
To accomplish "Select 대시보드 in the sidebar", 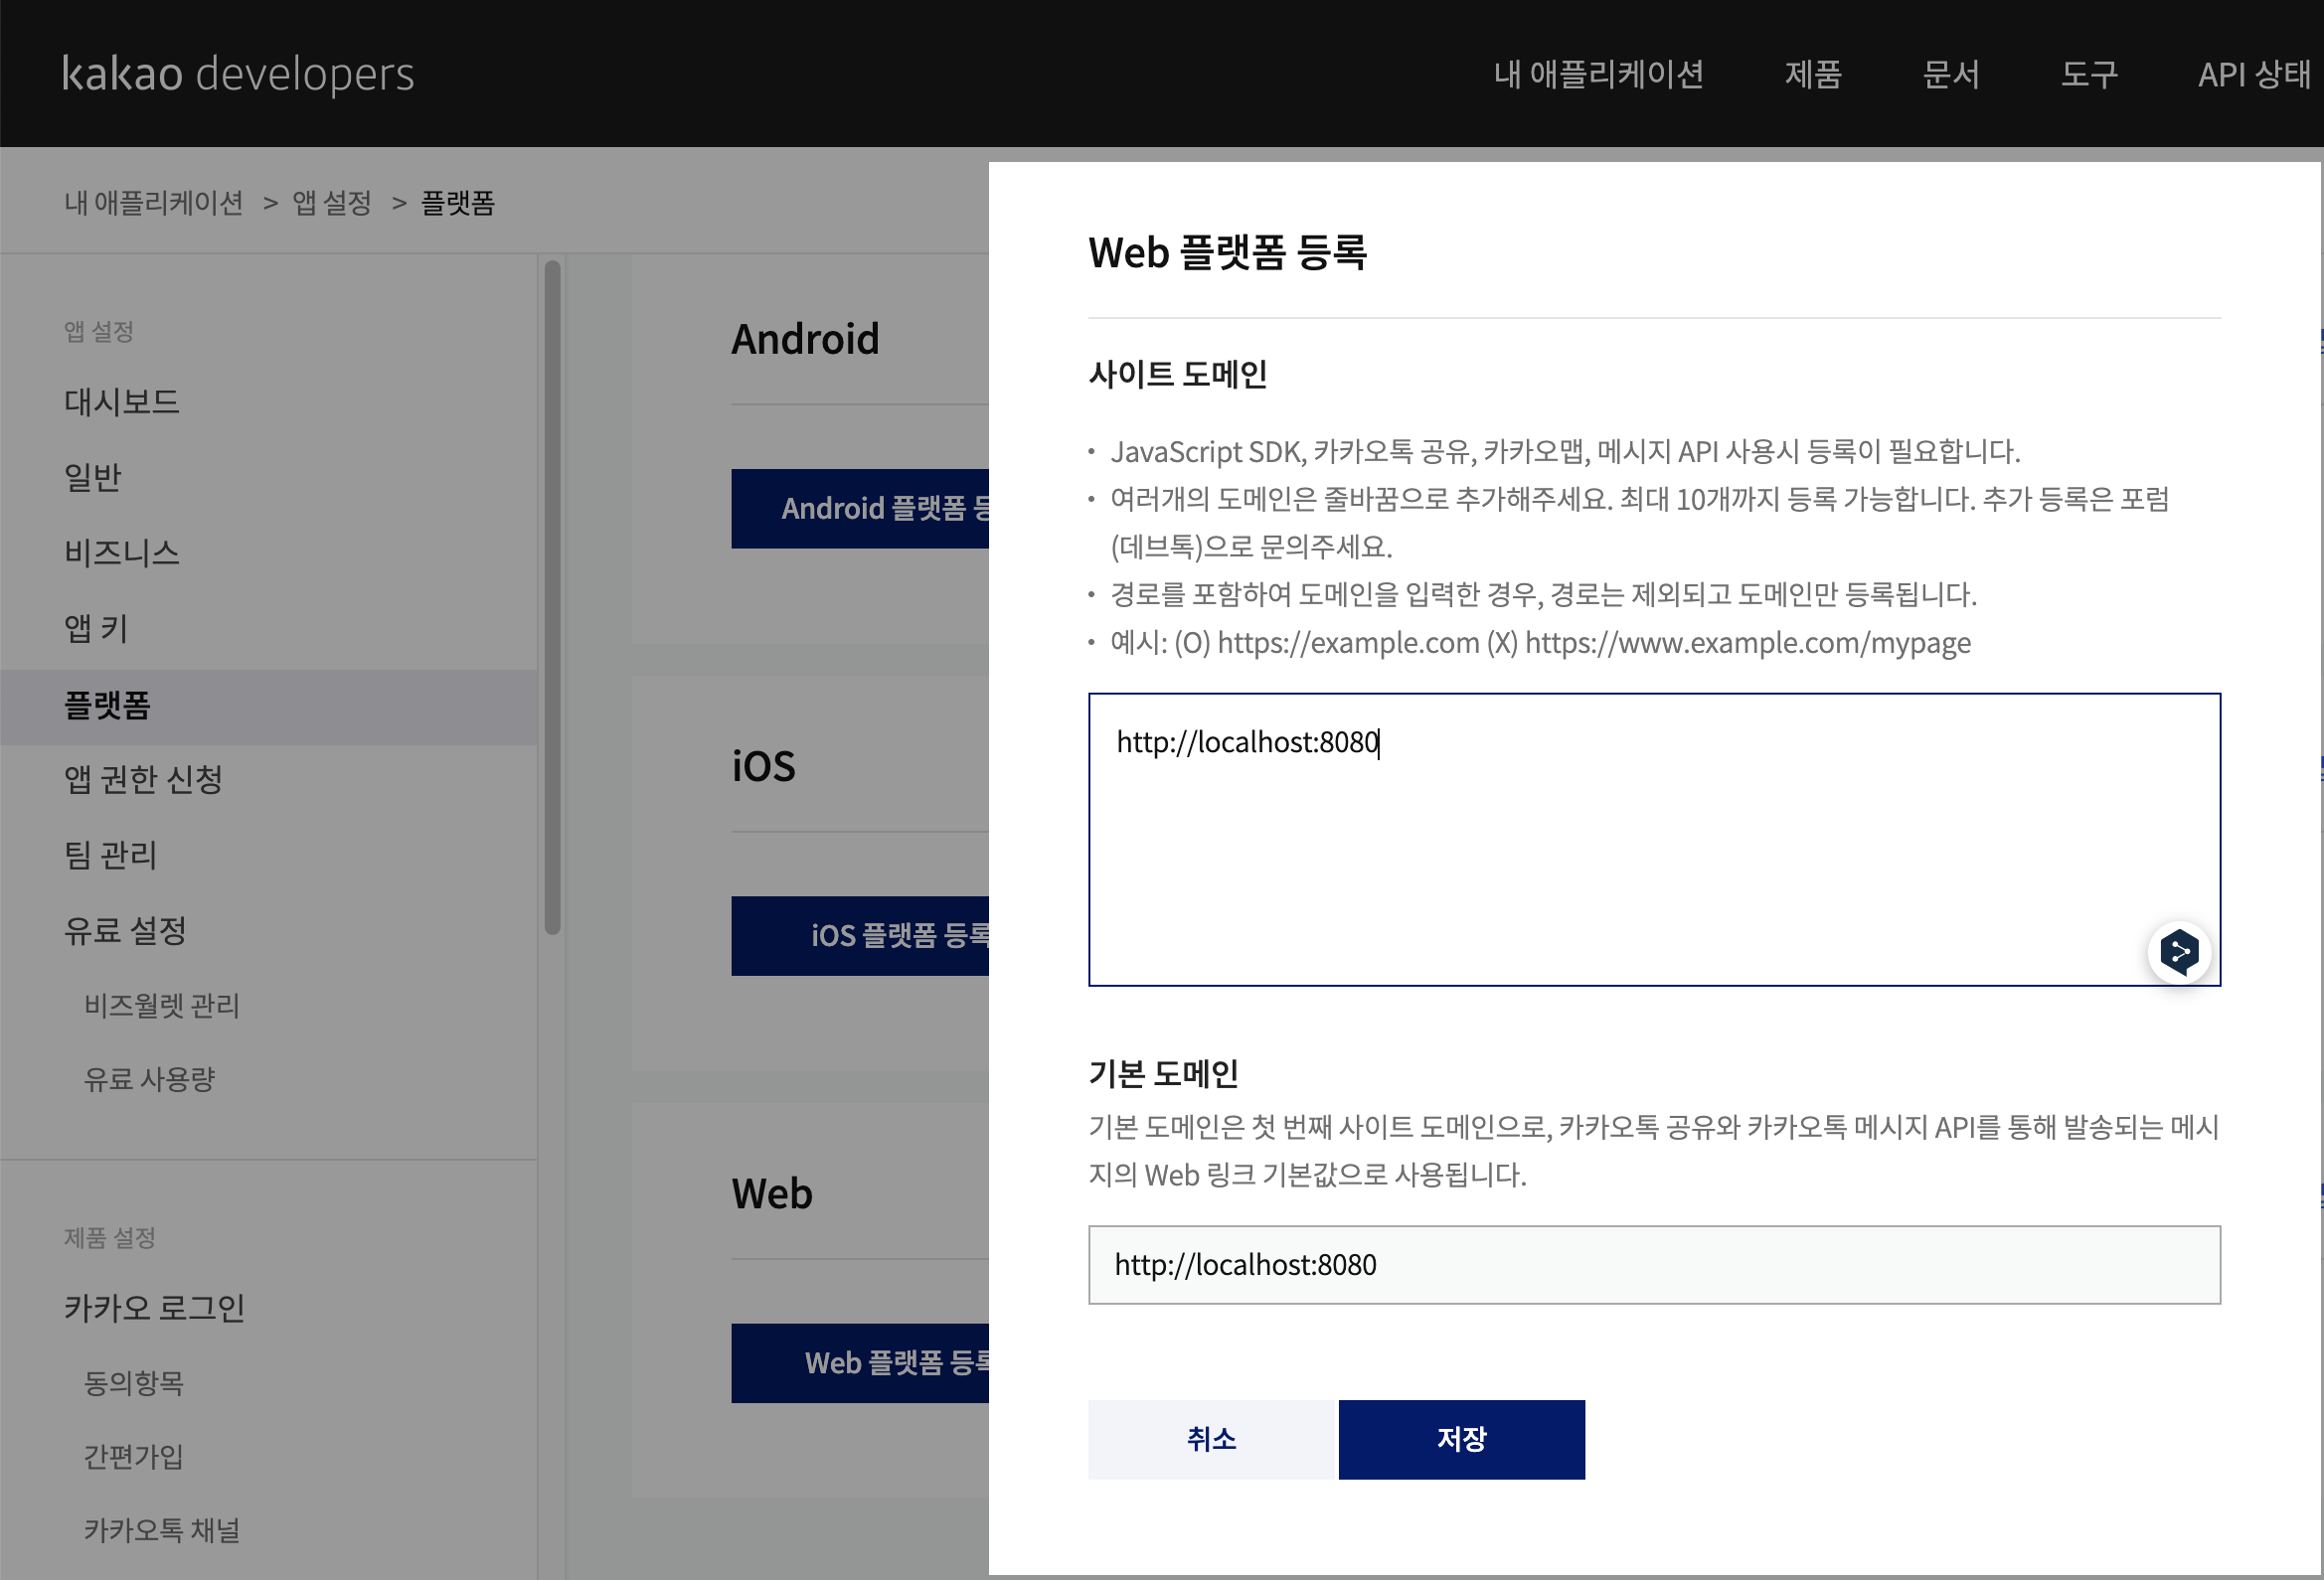I will pyautogui.click(x=122, y=402).
